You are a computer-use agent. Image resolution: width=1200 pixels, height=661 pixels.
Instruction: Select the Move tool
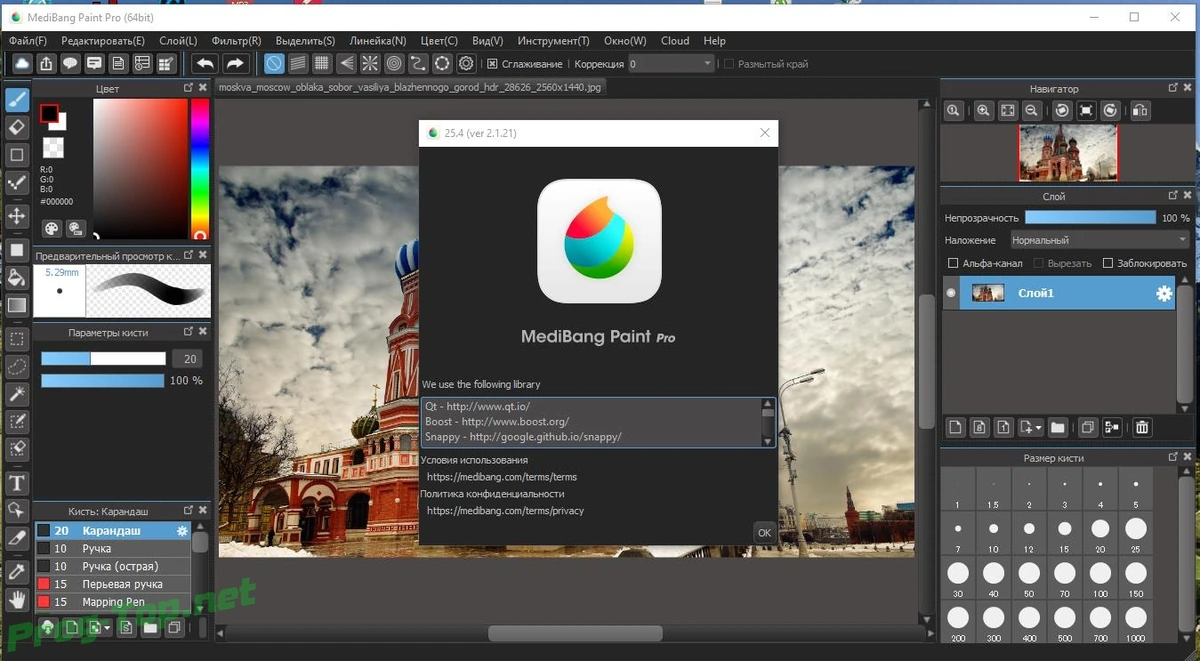click(17, 215)
